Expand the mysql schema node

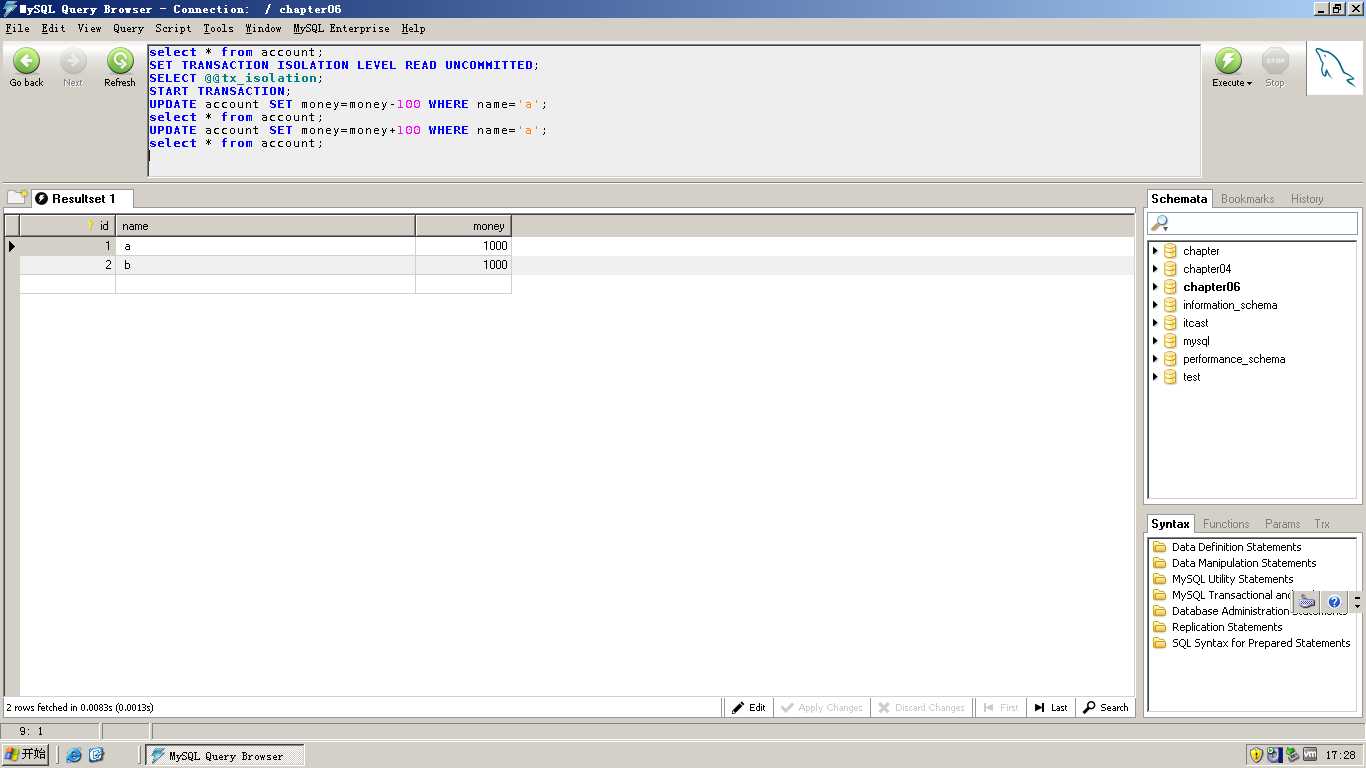(1155, 341)
